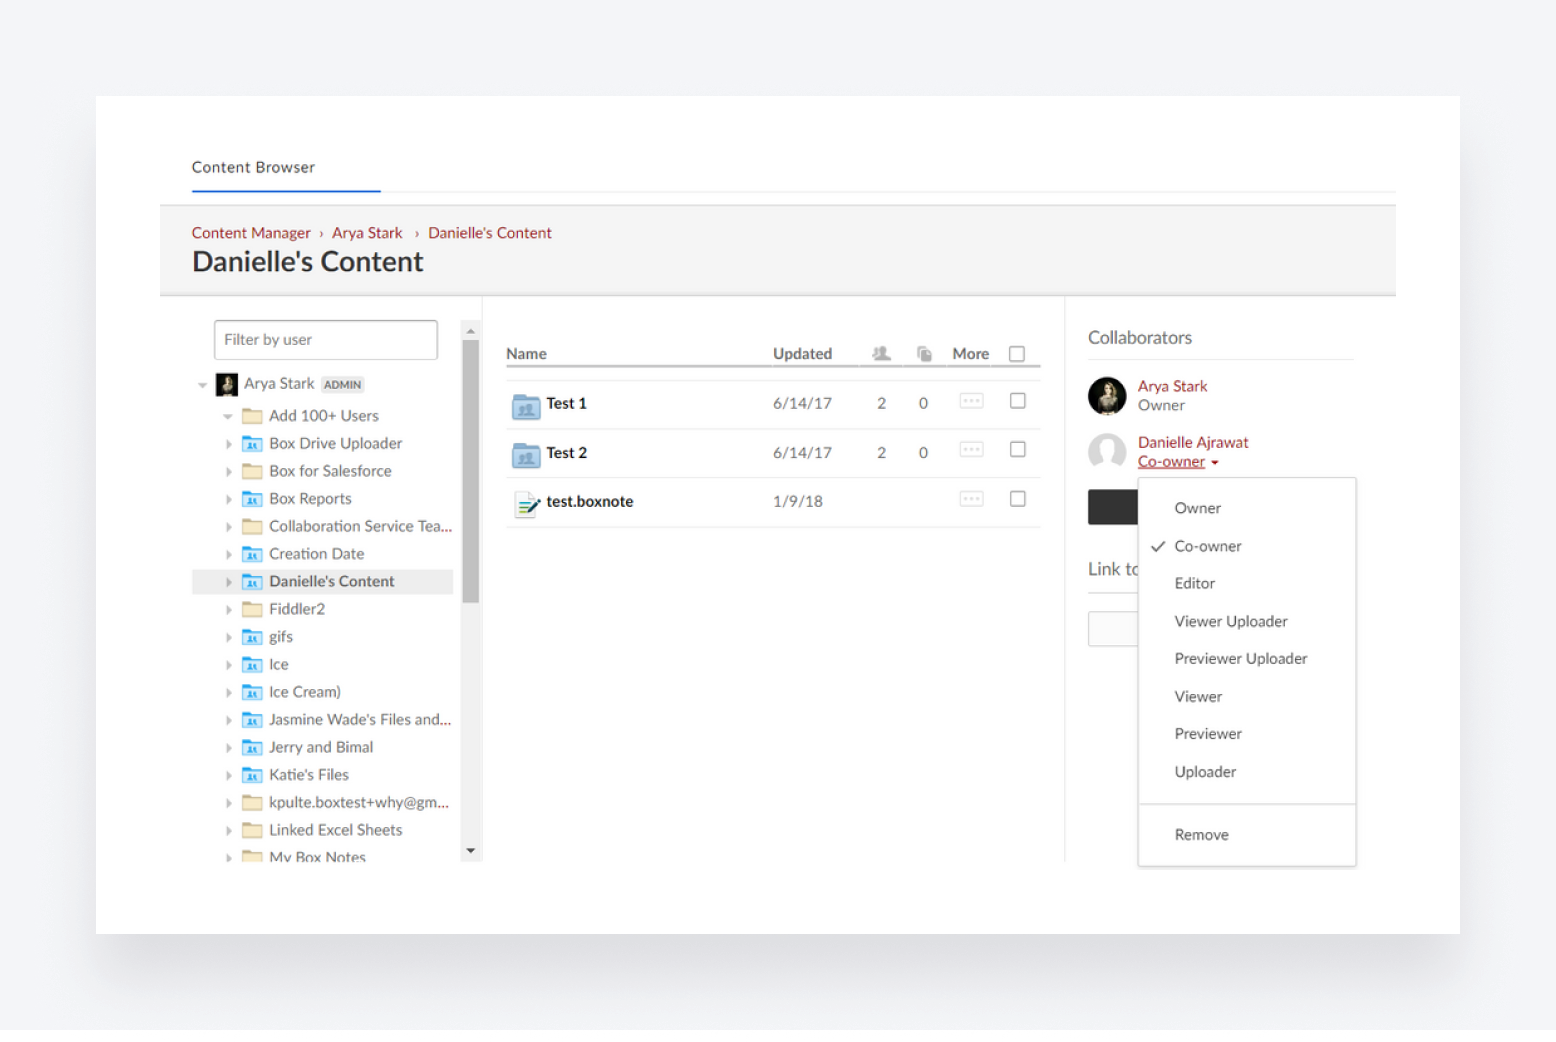Open the ellipsis menu for test.boxnote
This screenshot has width=1556, height=1042.
(970, 498)
